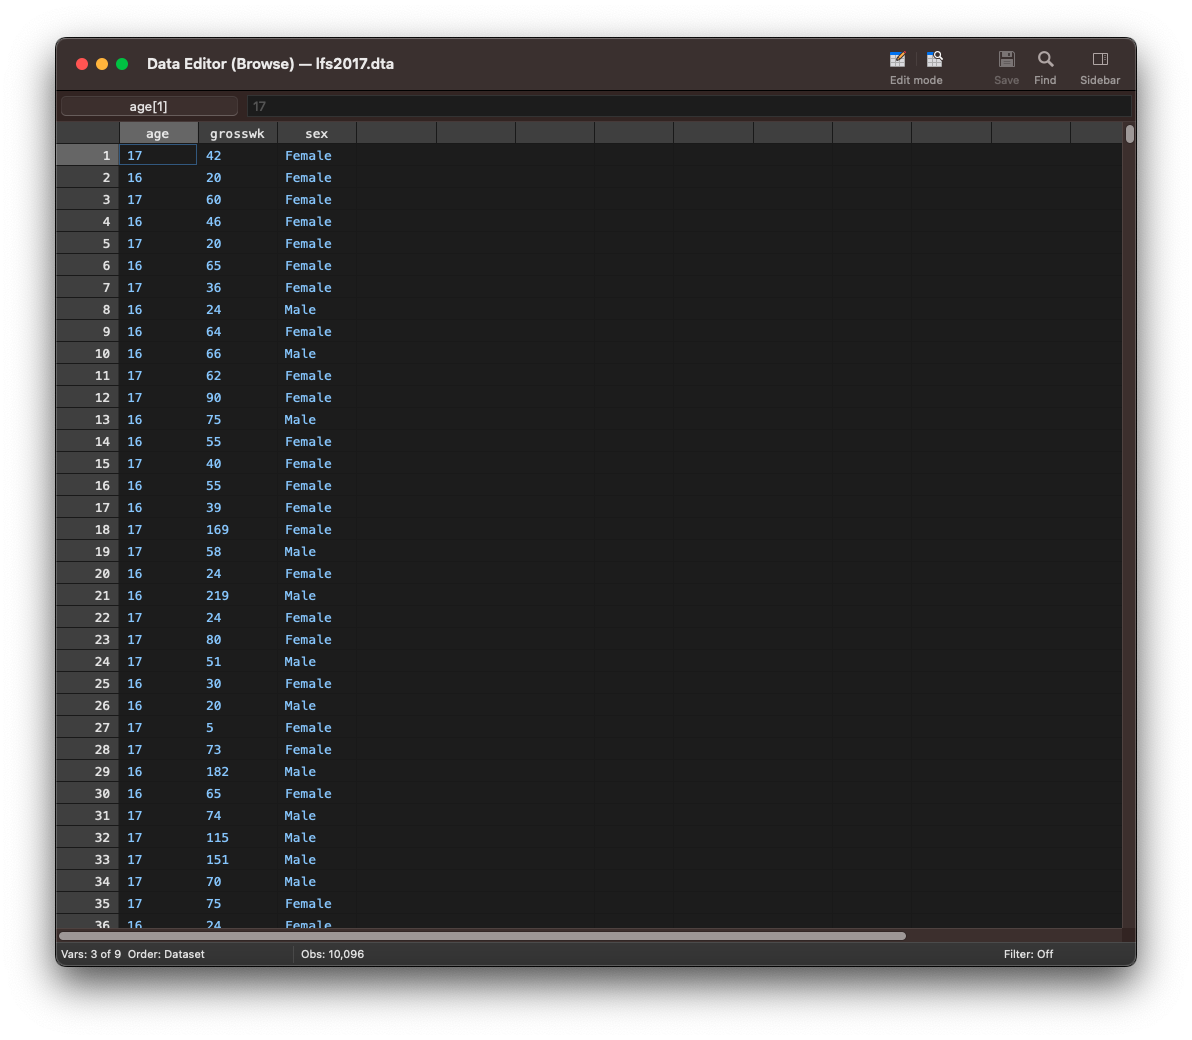Click the yellow minimize window button
The image size is (1192, 1040).
point(102,64)
